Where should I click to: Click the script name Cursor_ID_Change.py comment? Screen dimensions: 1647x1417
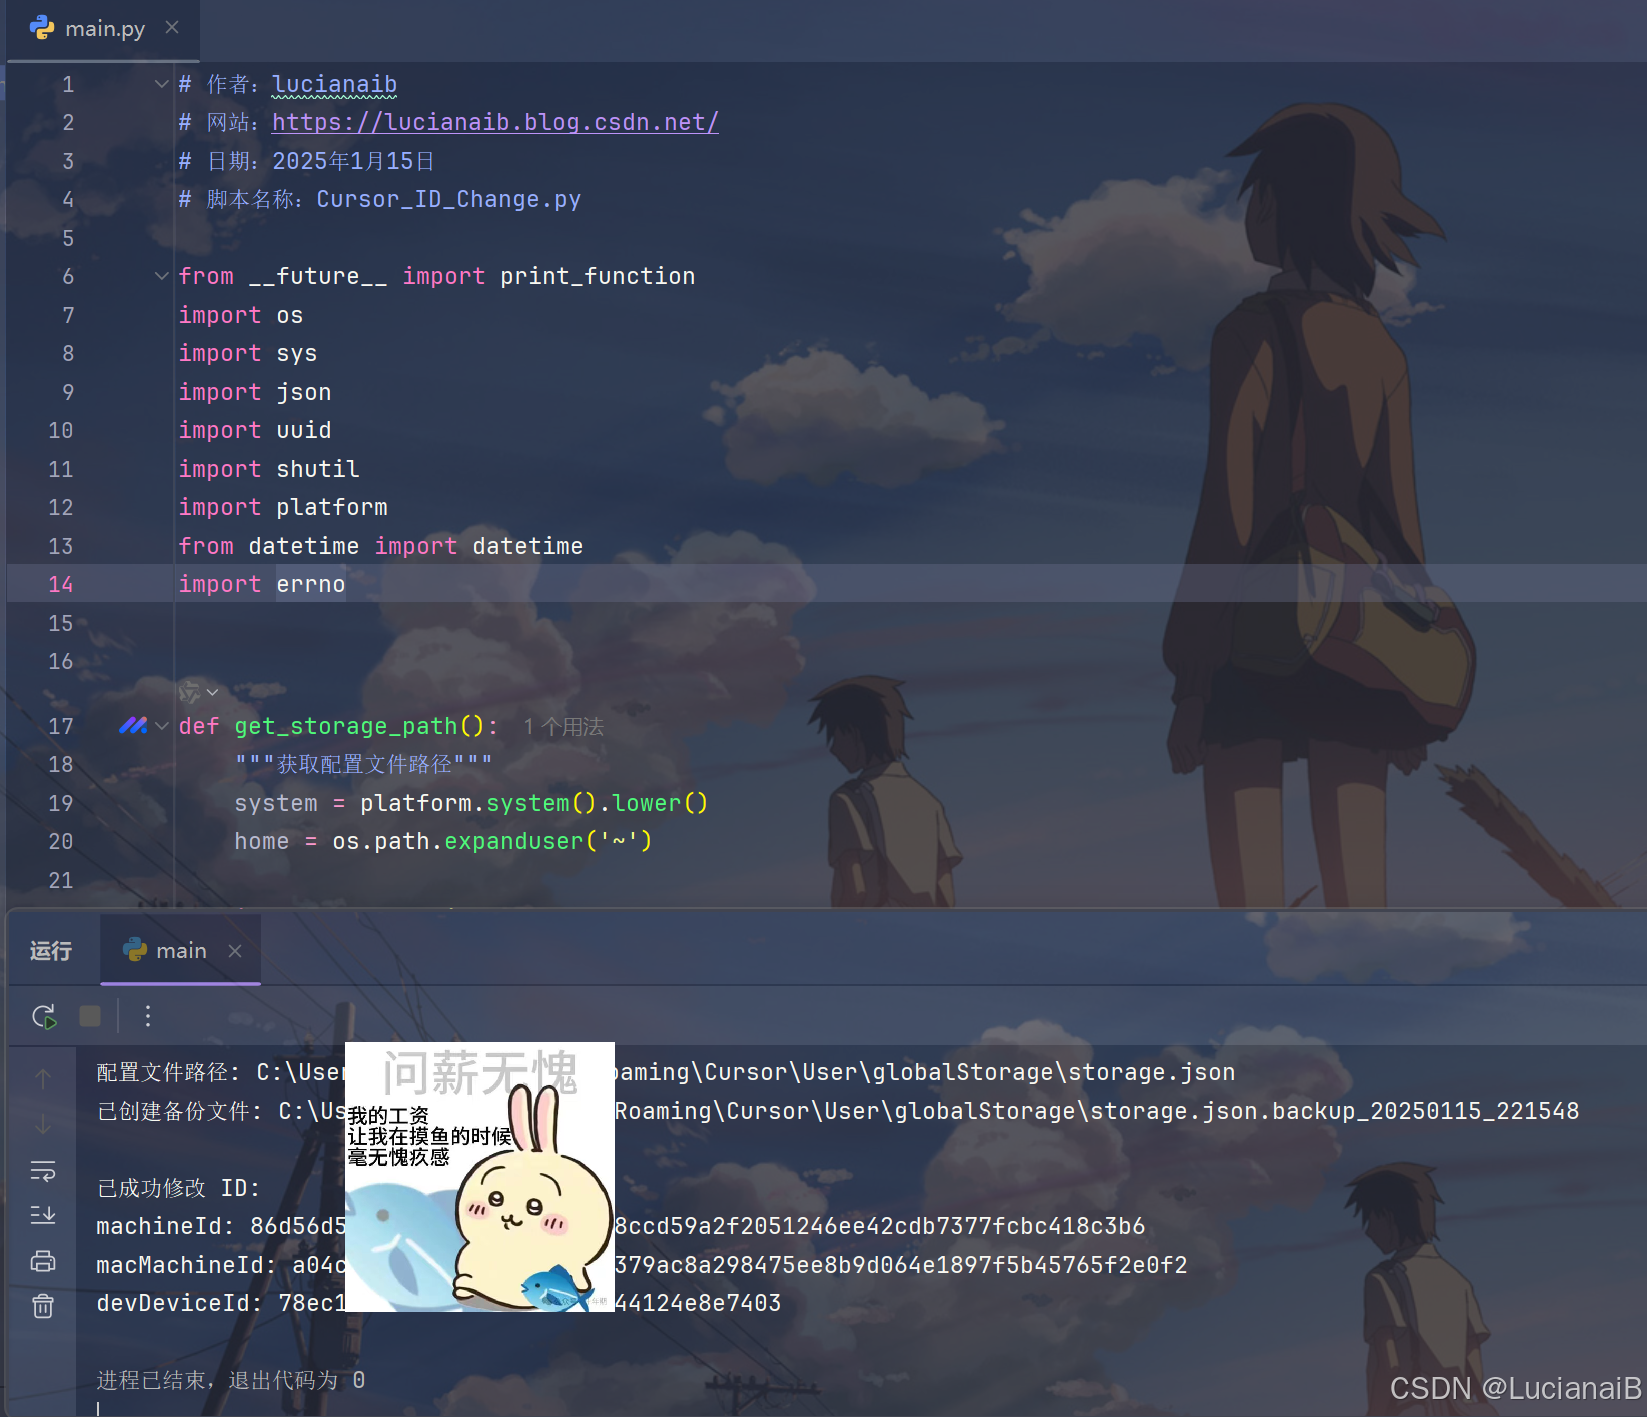pos(449,199)
